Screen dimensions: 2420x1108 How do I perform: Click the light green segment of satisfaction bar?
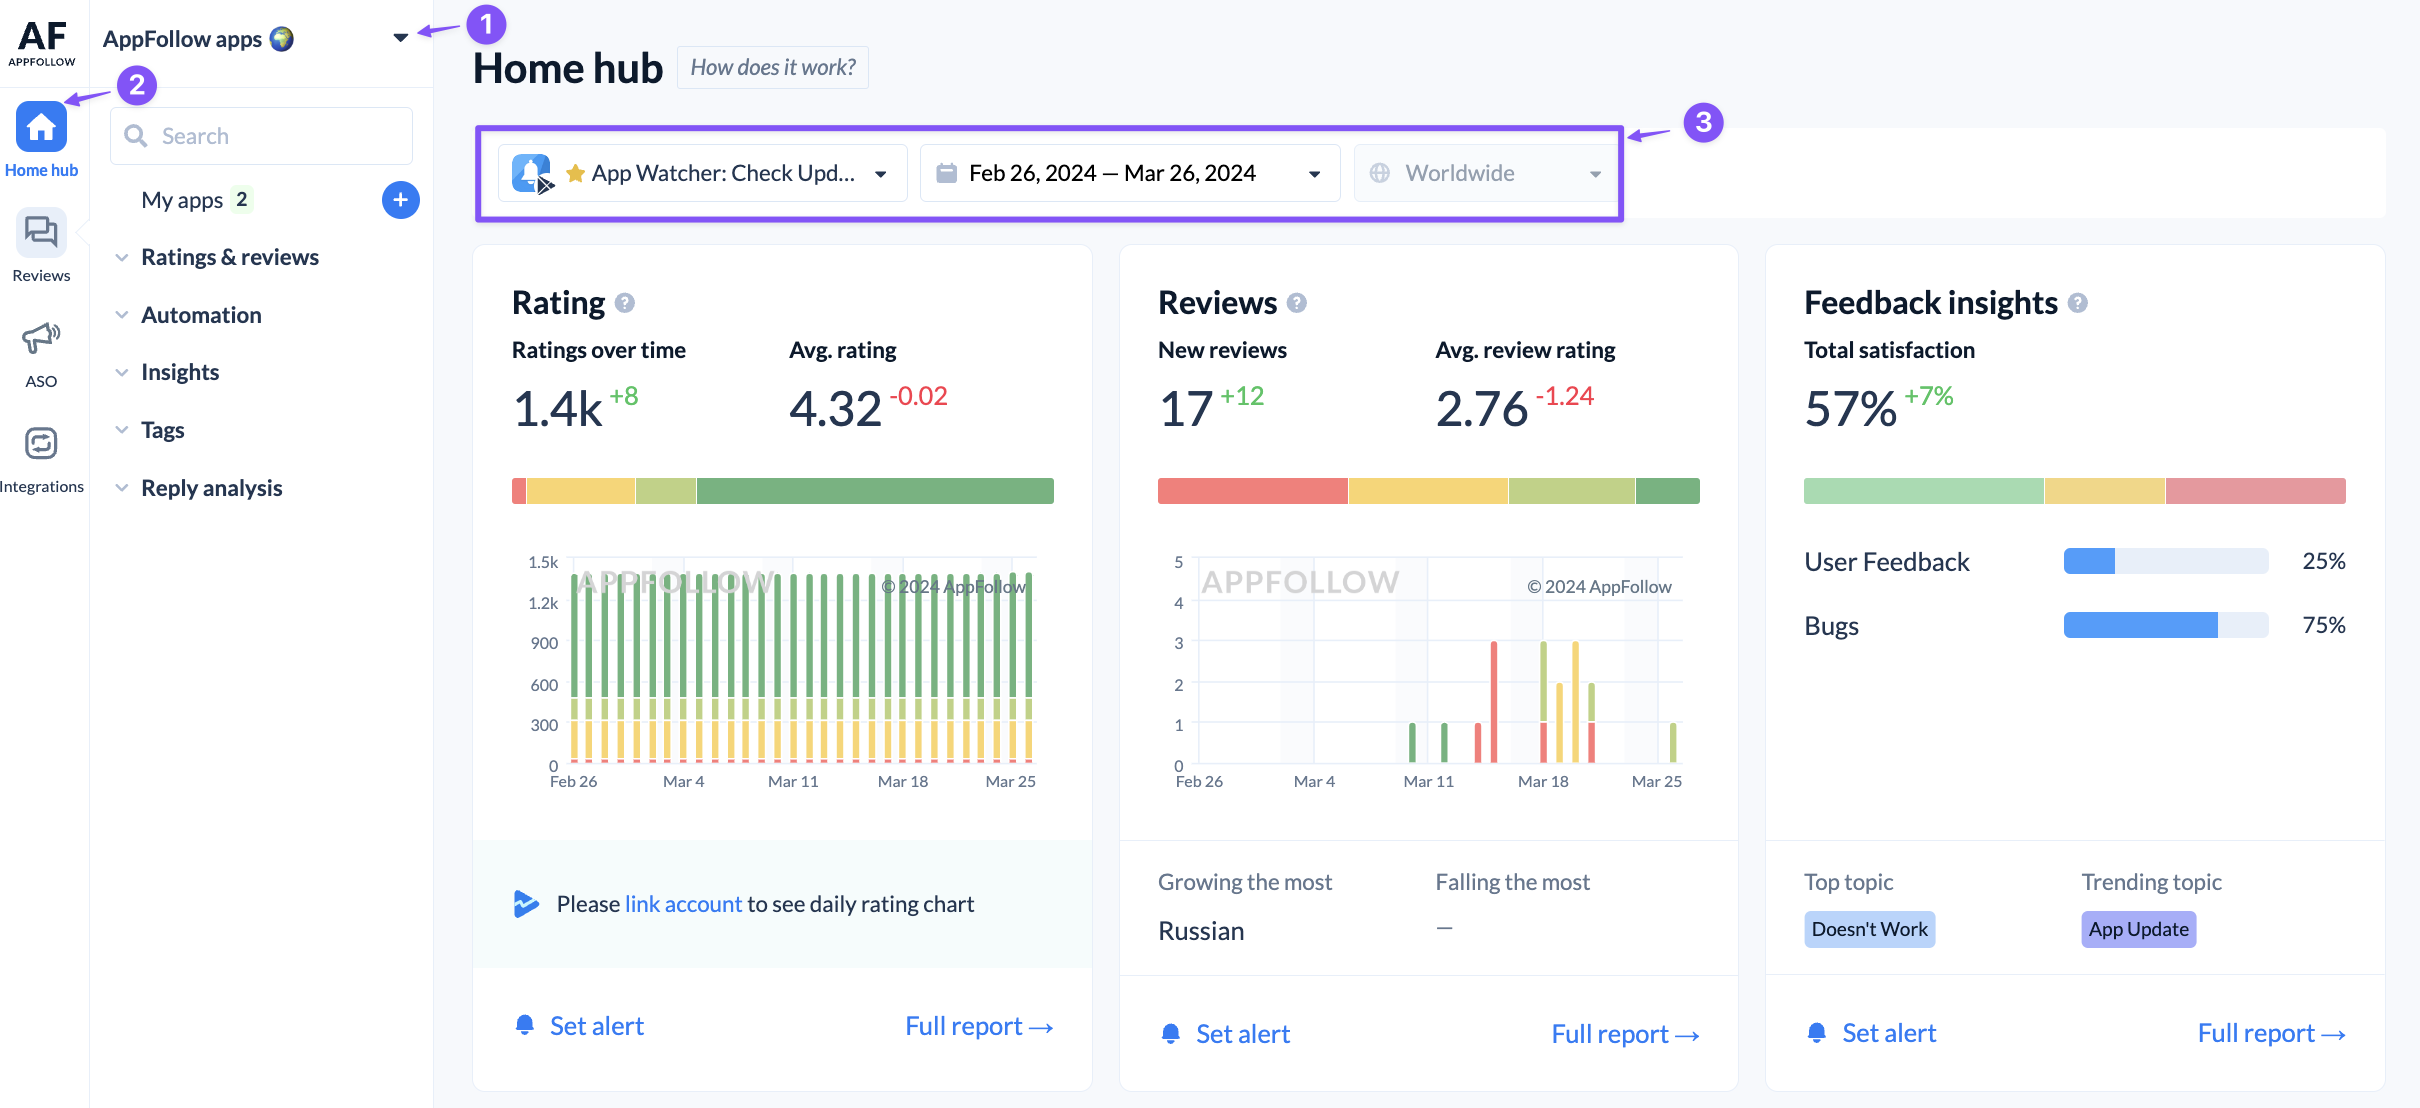[1923, 491]
